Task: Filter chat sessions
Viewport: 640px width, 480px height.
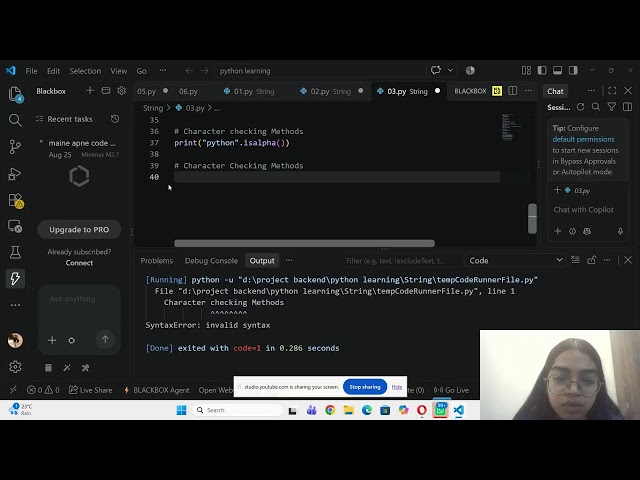Action: click(x=611, y=107)
